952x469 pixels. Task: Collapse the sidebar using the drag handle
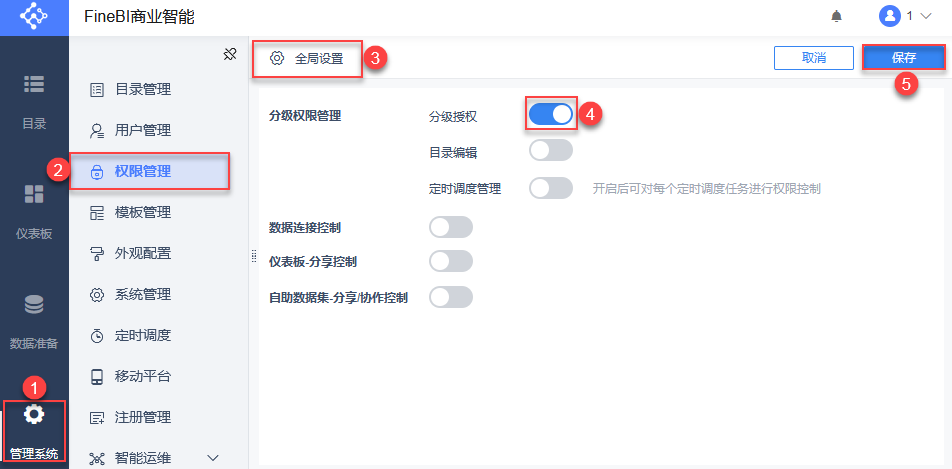[254, 257]
